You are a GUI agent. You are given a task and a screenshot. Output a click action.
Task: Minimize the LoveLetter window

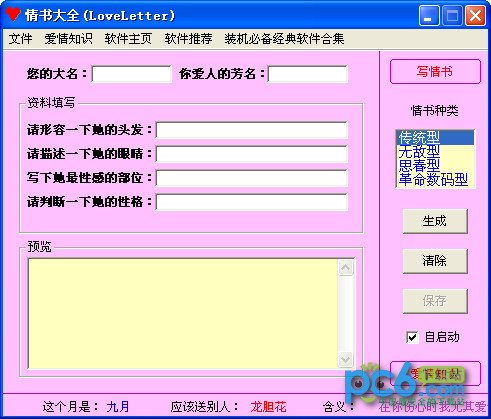429,15
